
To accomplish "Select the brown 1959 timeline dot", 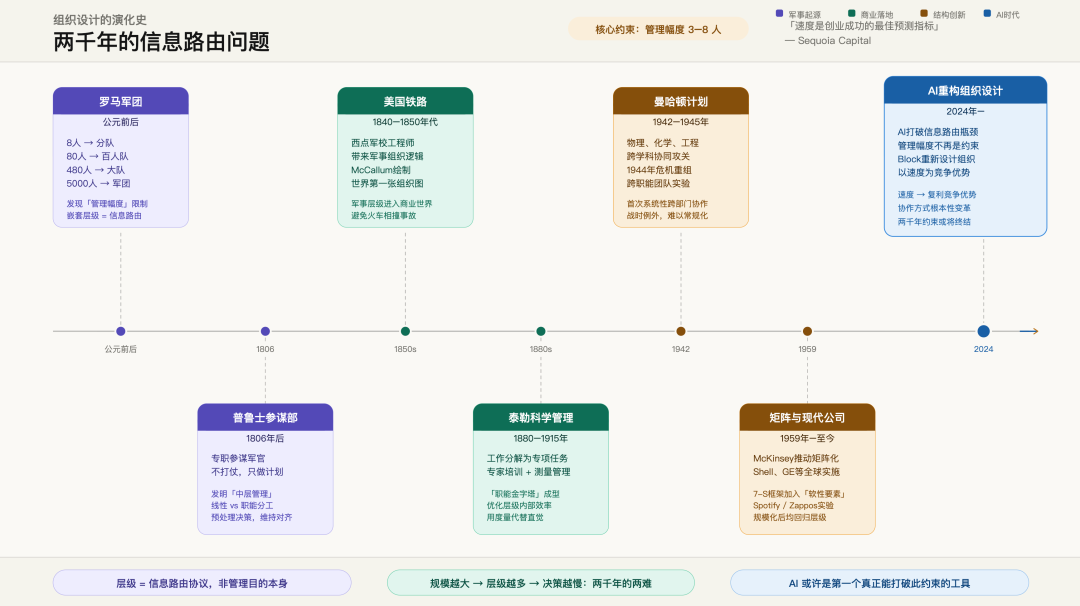I will tap(807, 330).
